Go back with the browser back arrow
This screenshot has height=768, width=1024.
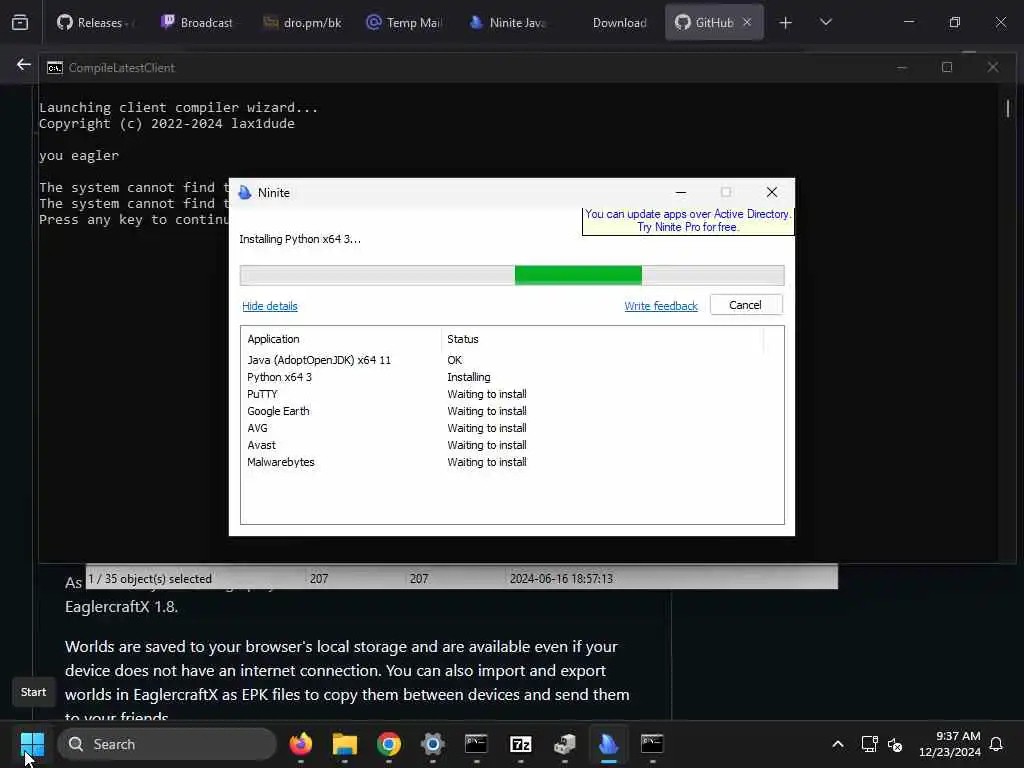(24, 65)
